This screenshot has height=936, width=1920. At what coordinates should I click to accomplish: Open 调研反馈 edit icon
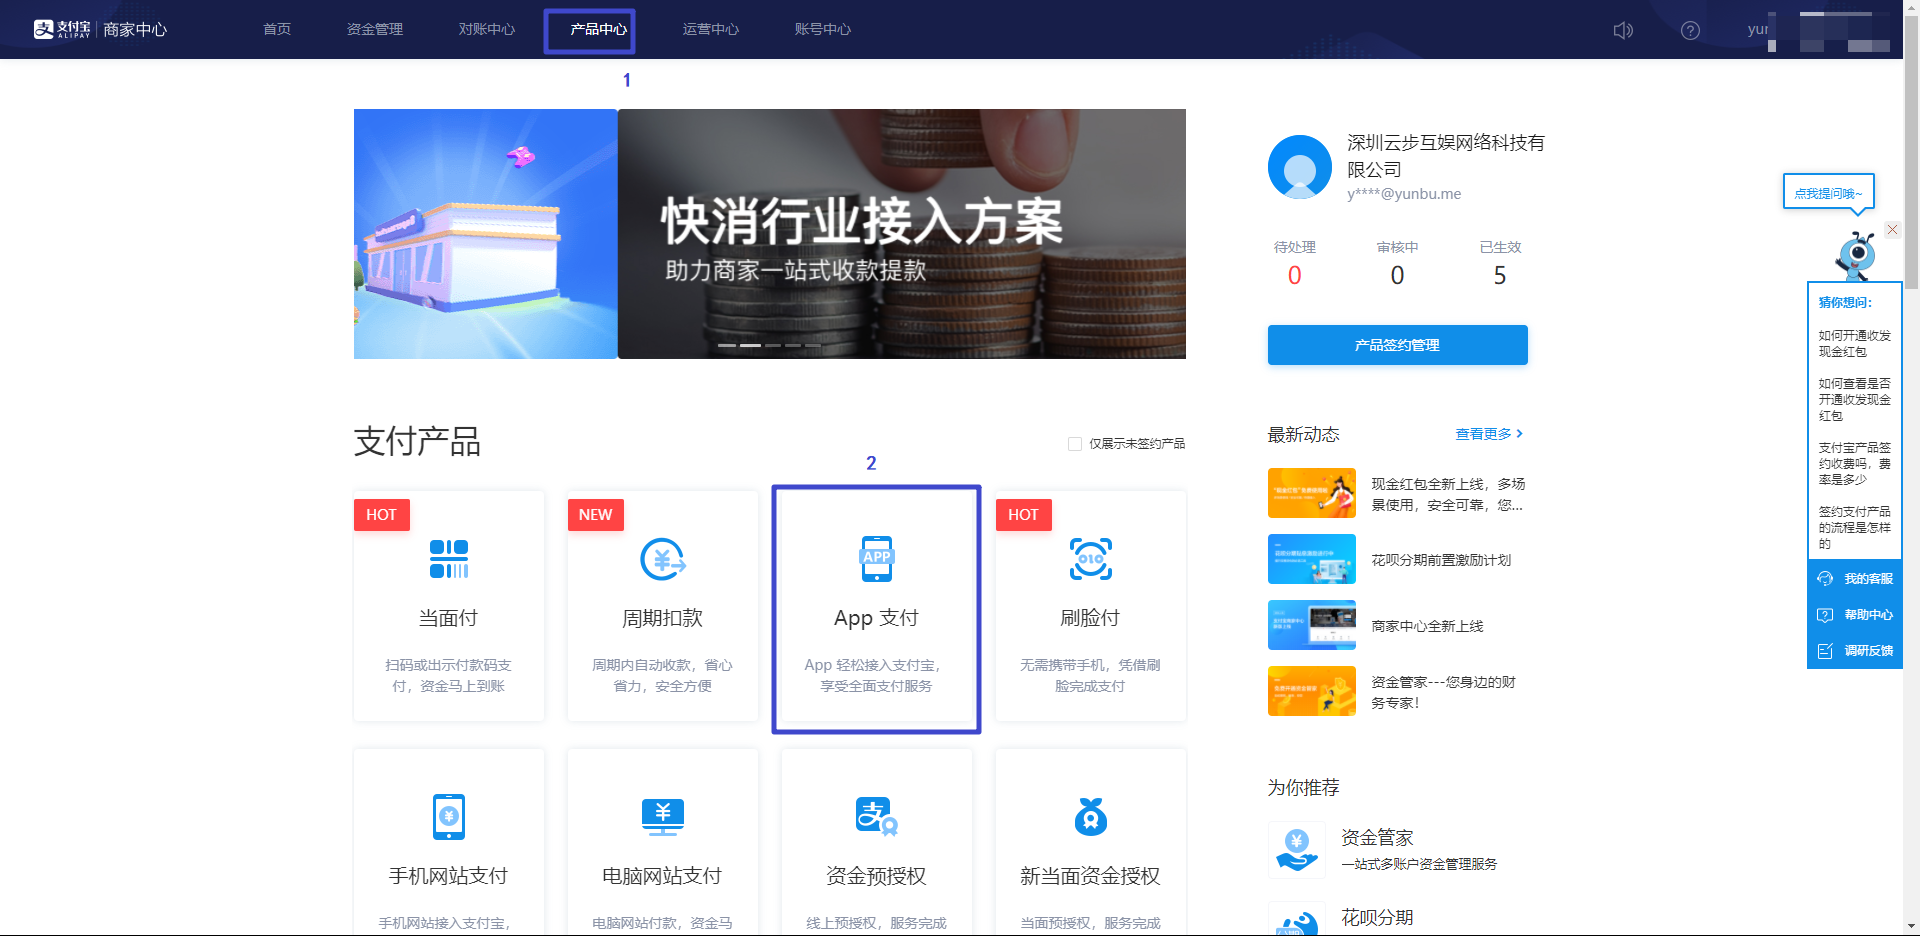1825,651
